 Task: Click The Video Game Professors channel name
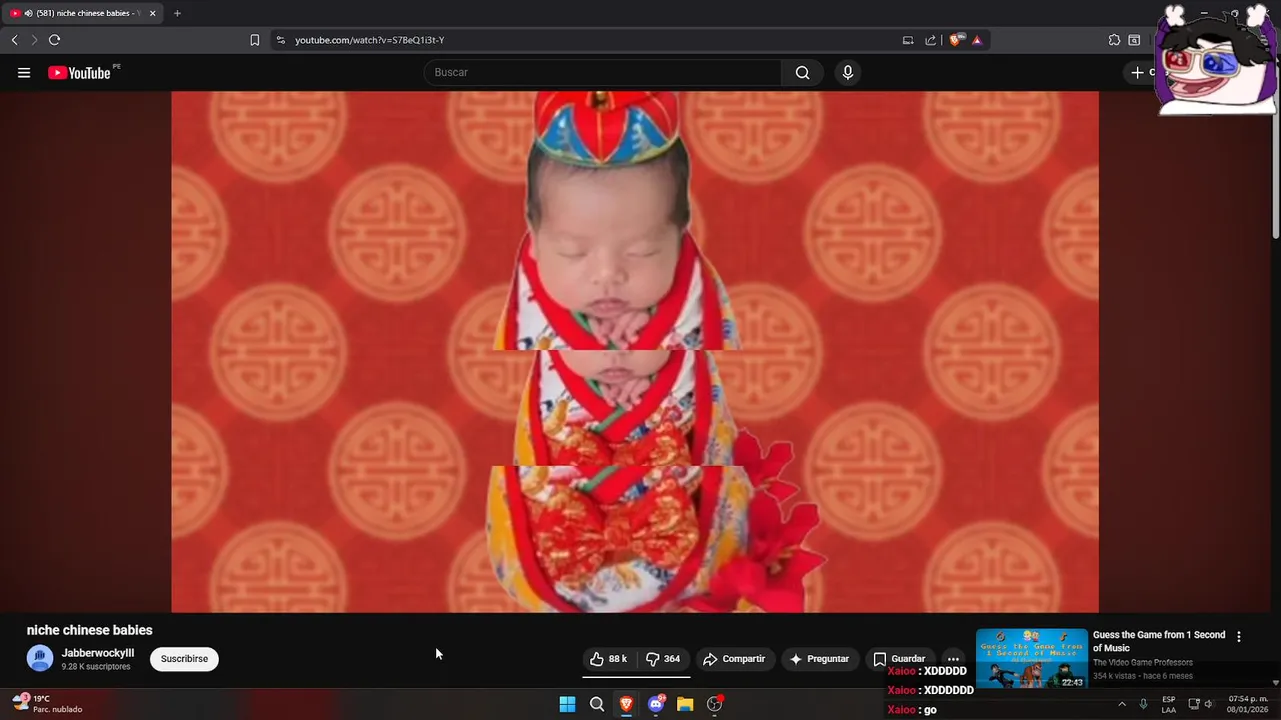pyautogui.click(x=1142, y=663)
